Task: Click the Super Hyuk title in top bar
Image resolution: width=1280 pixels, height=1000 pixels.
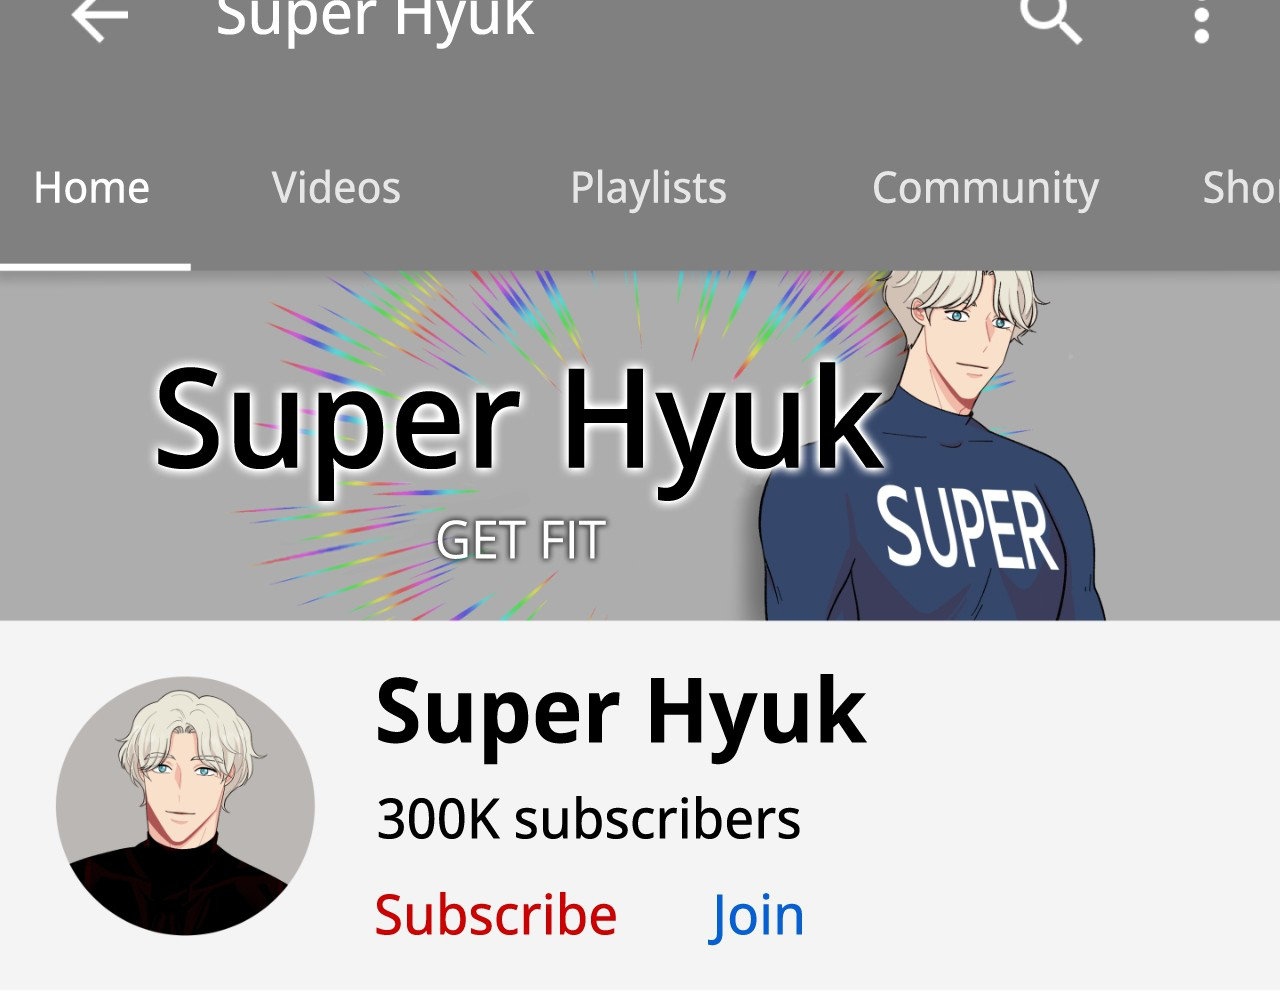Action: coord(375,19)
